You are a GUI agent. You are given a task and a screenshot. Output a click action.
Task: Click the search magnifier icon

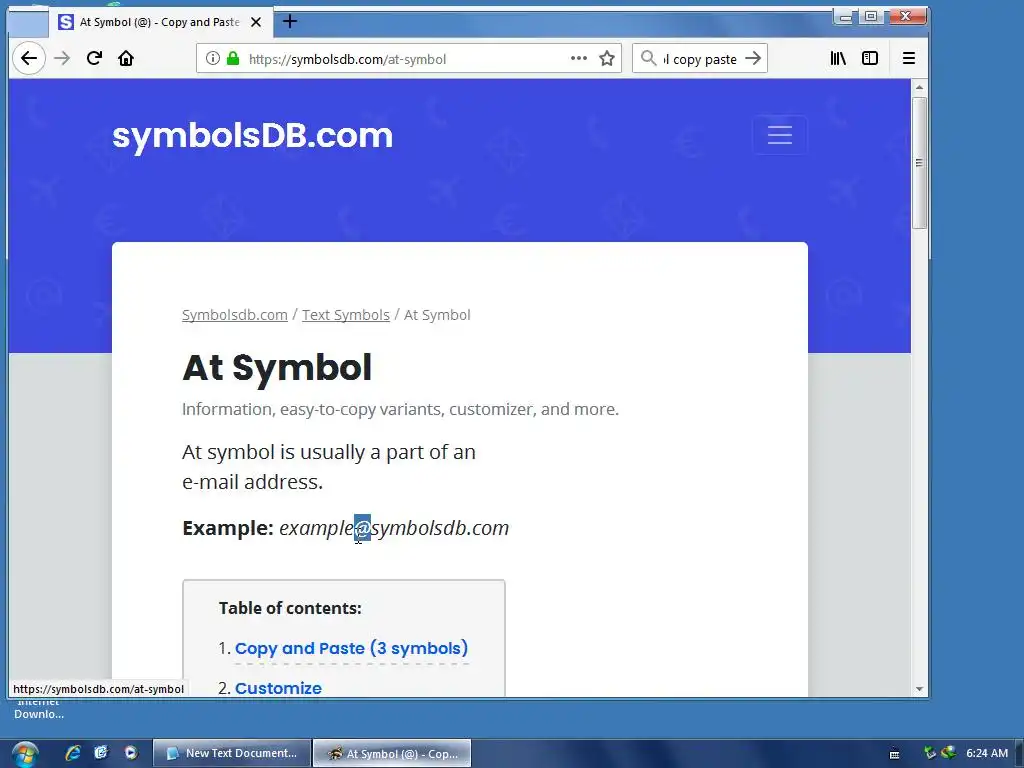648,59
